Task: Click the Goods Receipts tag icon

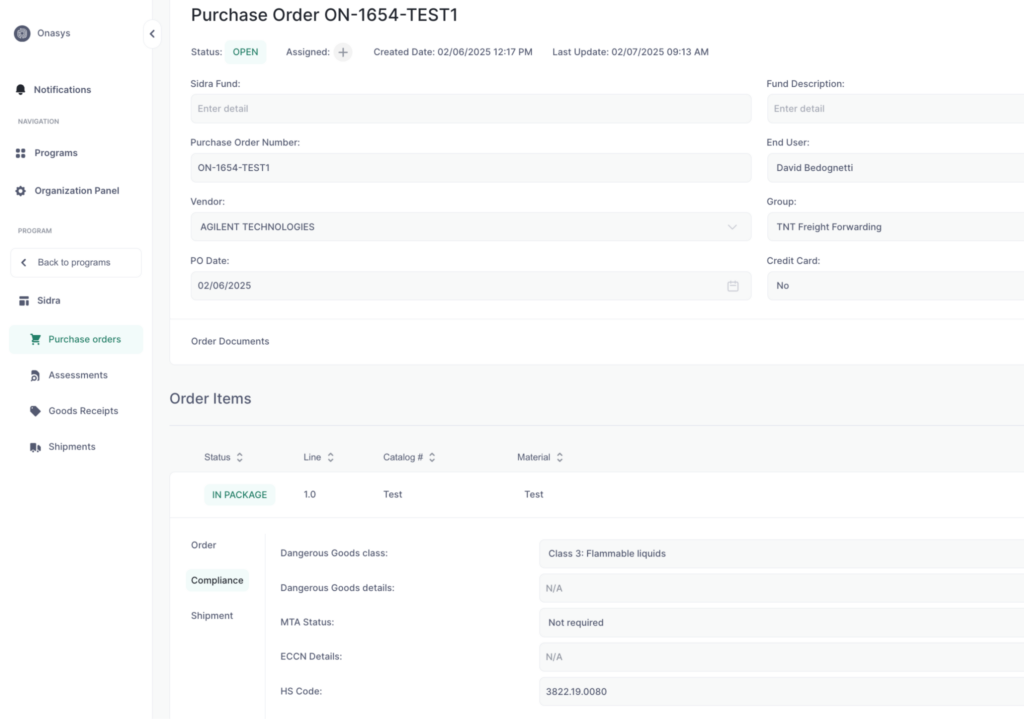Action: [35, 411]
